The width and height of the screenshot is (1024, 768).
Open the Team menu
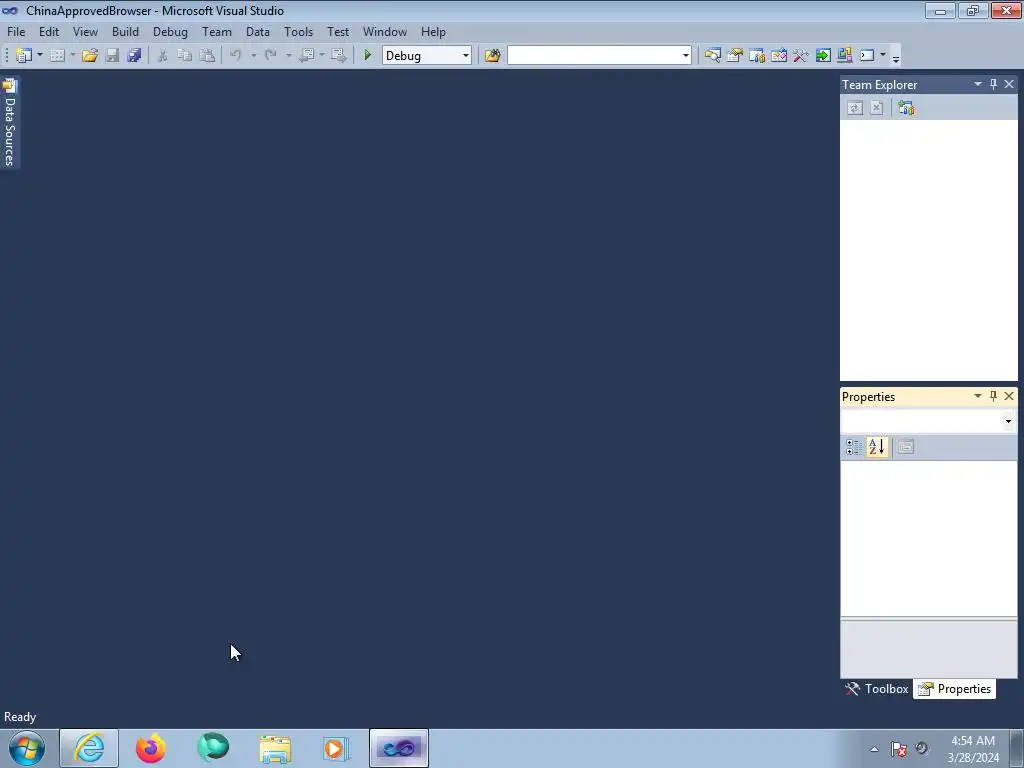217,31
